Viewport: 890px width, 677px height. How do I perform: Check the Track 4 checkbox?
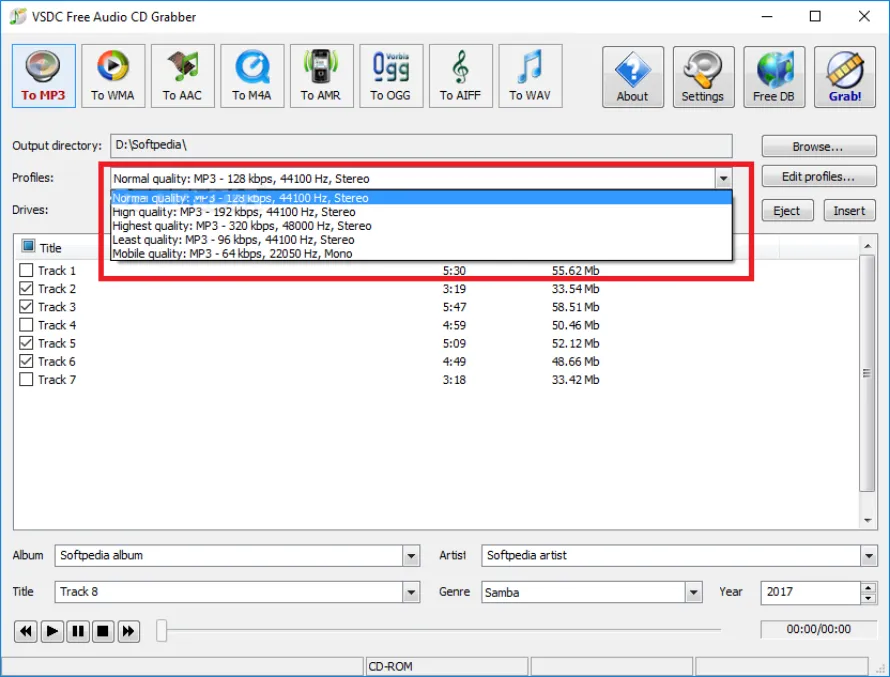click(x=26, y=325)
